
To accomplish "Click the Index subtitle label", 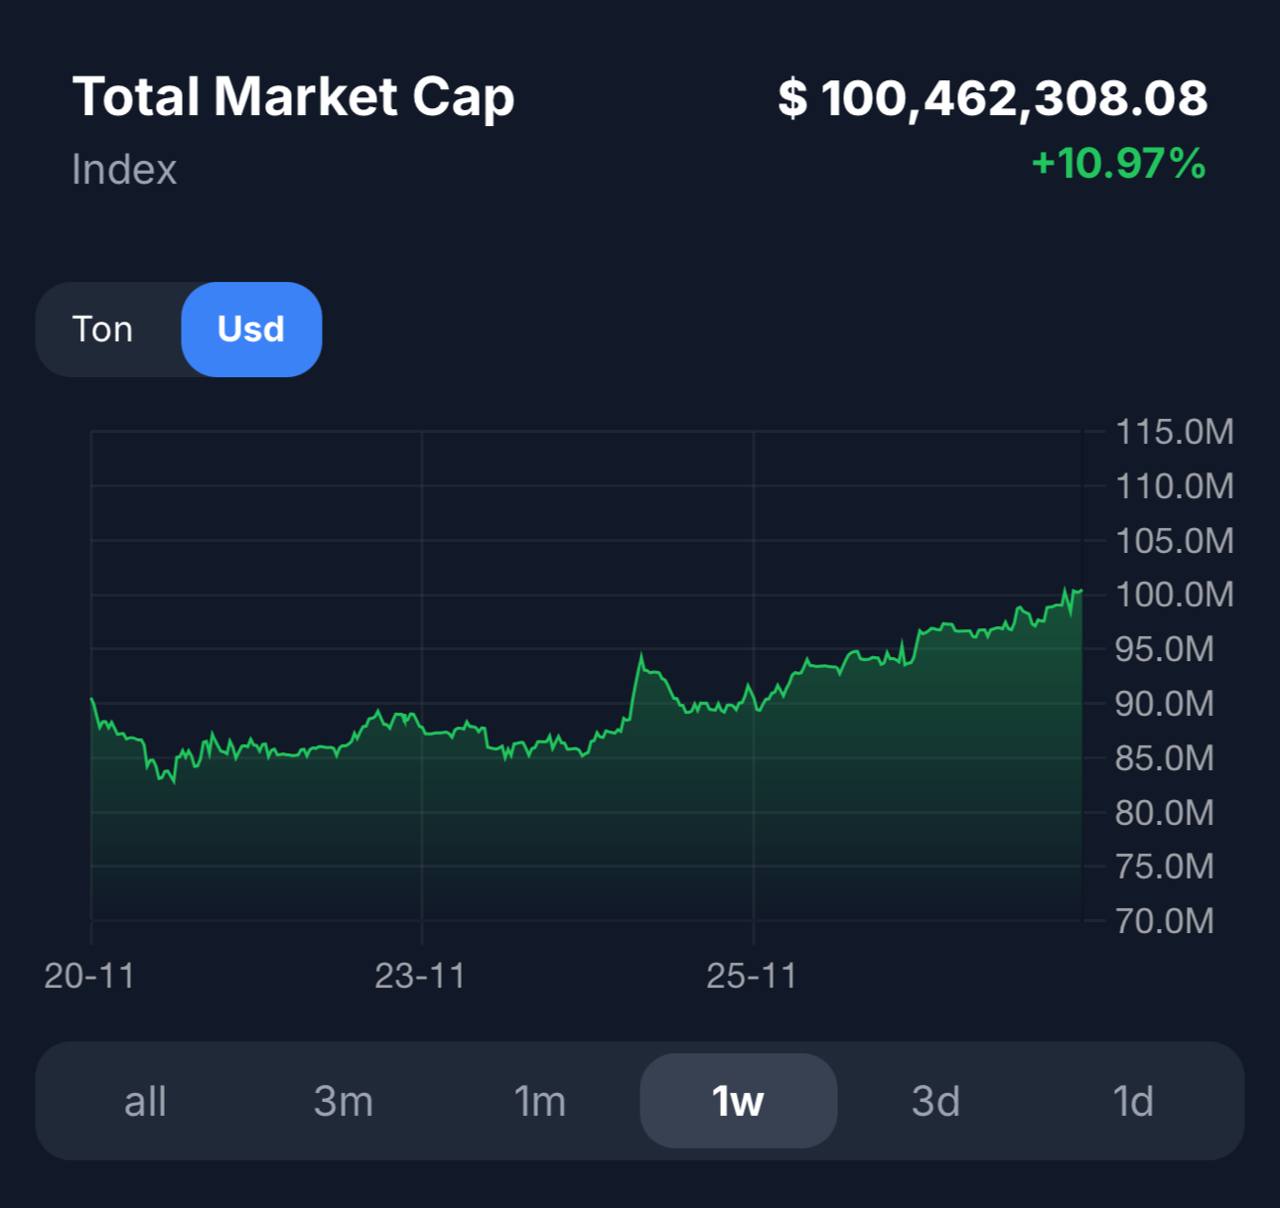I will 124,169.
